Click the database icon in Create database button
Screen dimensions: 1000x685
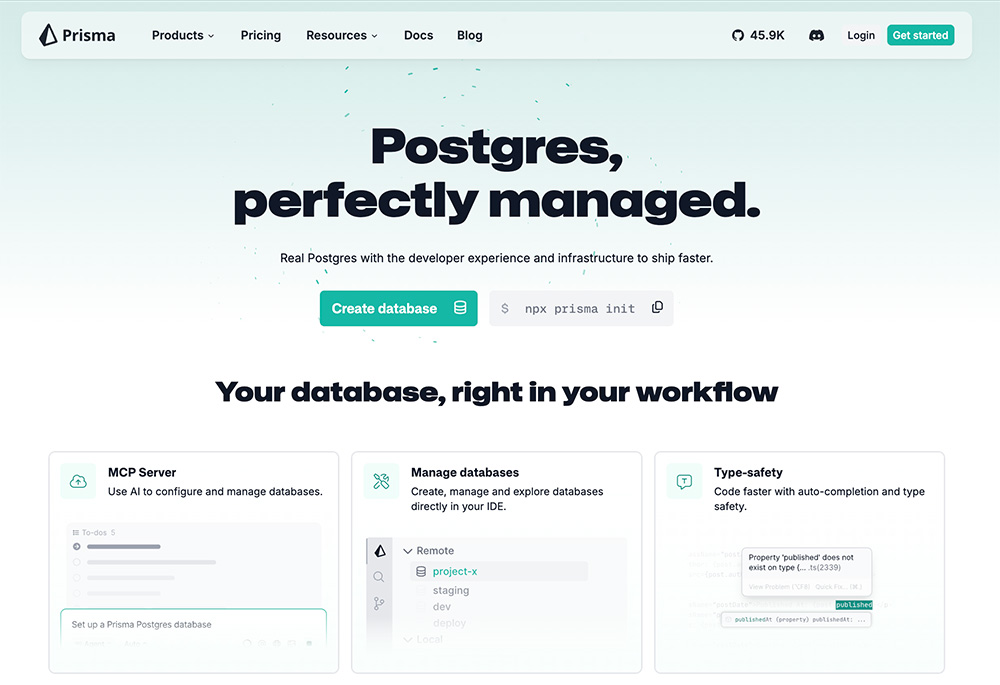coord(460,308)
